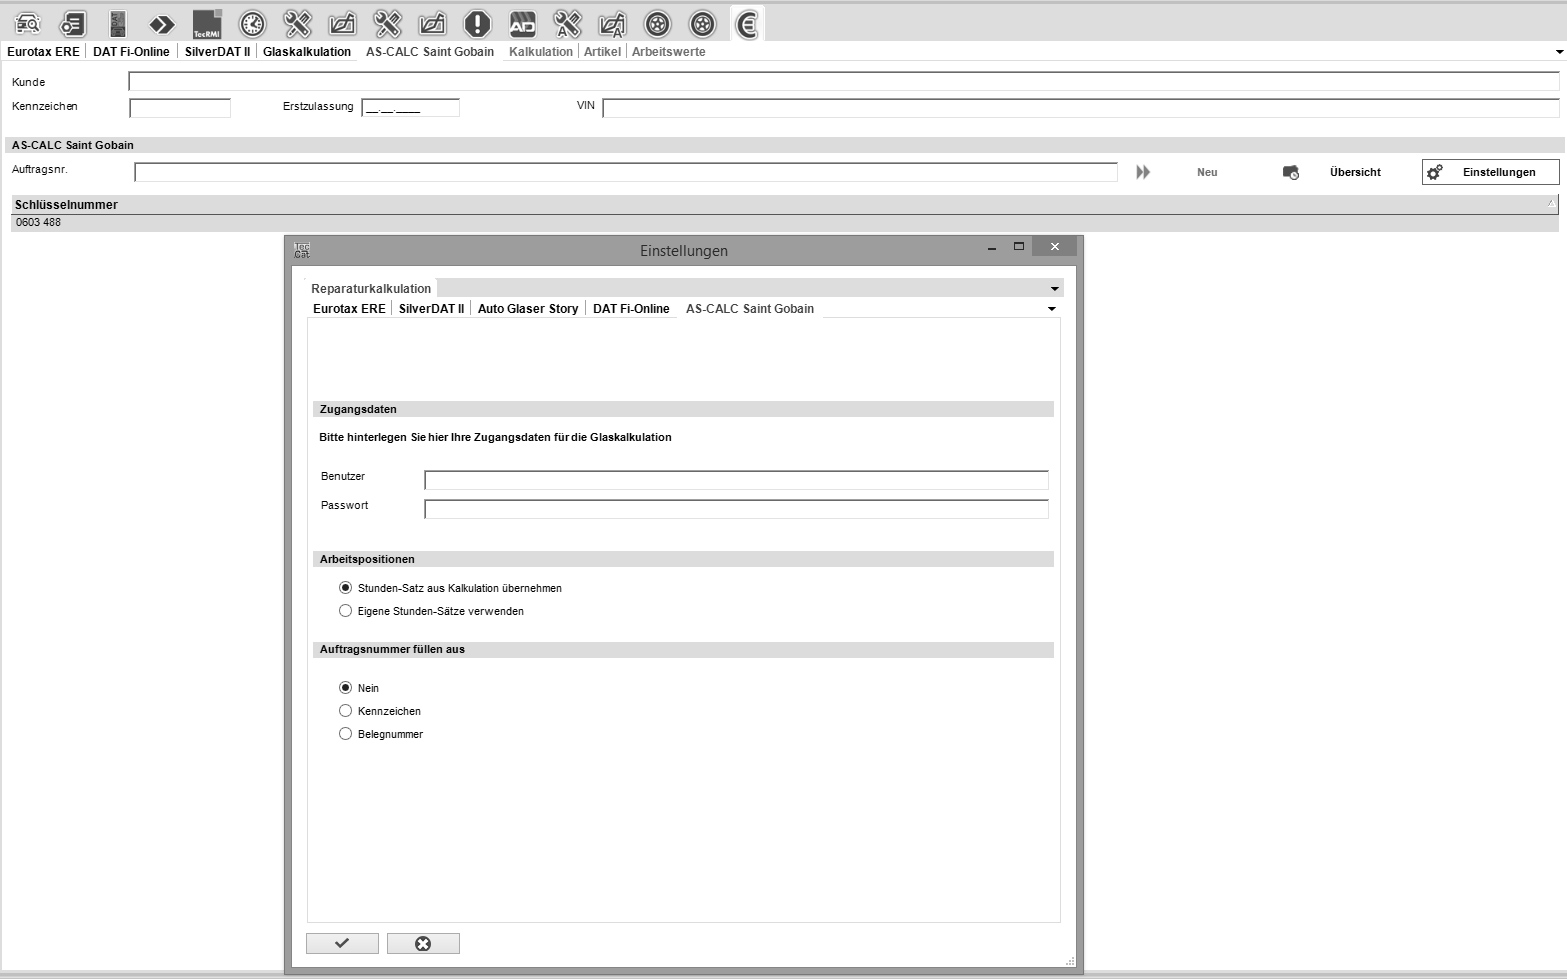The width and height of the screenshot is (1567, 979).
Task: Open the DAT book icon in toolbar
Action: (x=117, y=23)
